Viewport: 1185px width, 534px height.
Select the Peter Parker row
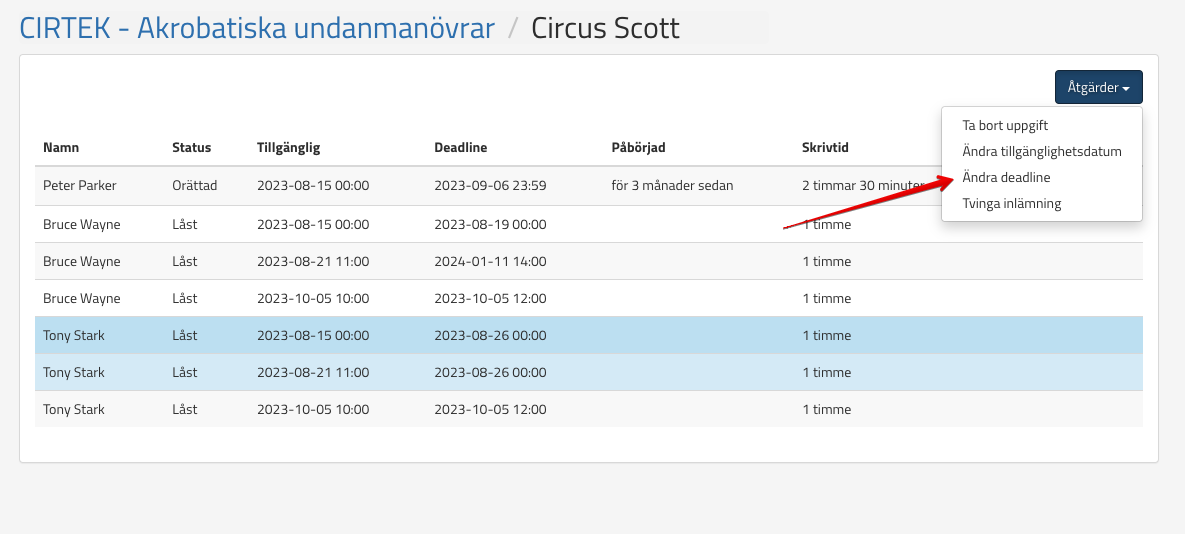80,186
